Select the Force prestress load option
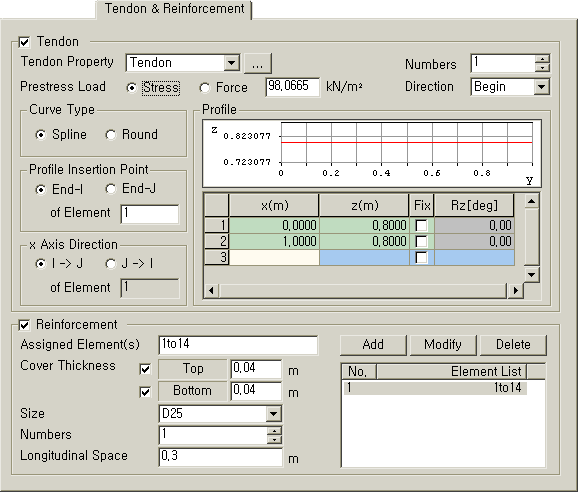 [205, 88]
